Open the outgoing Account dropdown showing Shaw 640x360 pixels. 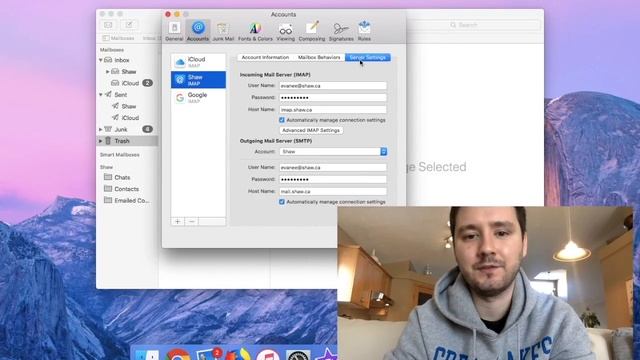(x=333, y=151)
